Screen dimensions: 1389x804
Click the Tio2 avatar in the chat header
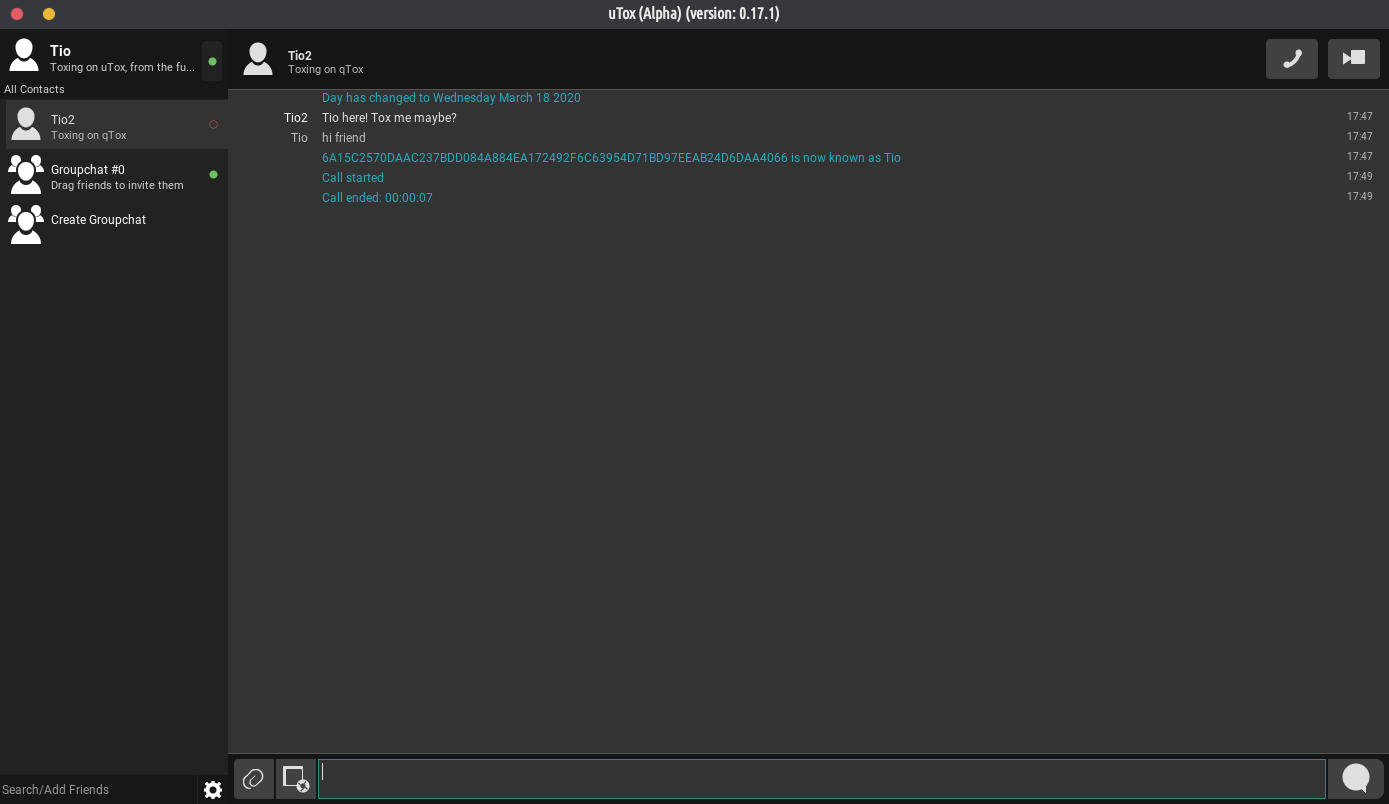pyautogui.click(x=258, y=59)
